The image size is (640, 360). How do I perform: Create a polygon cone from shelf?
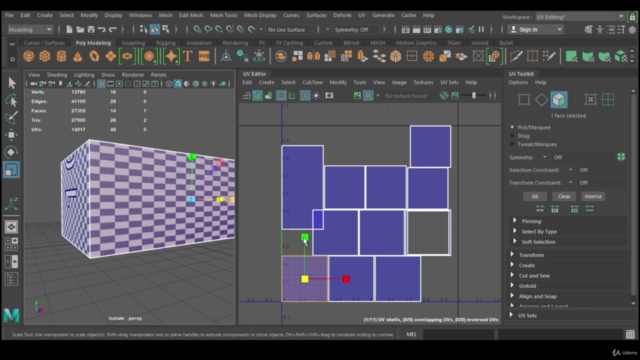pos(78,56)
